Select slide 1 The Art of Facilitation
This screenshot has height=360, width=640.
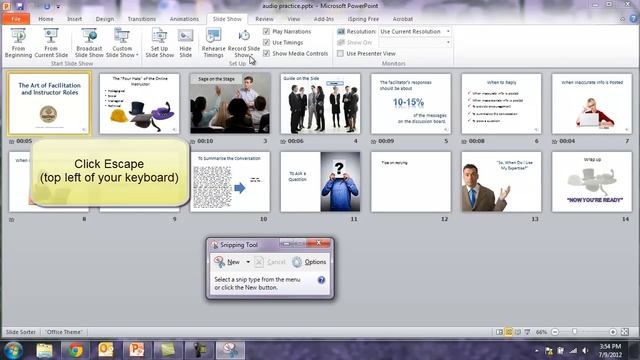click(49, 104)
